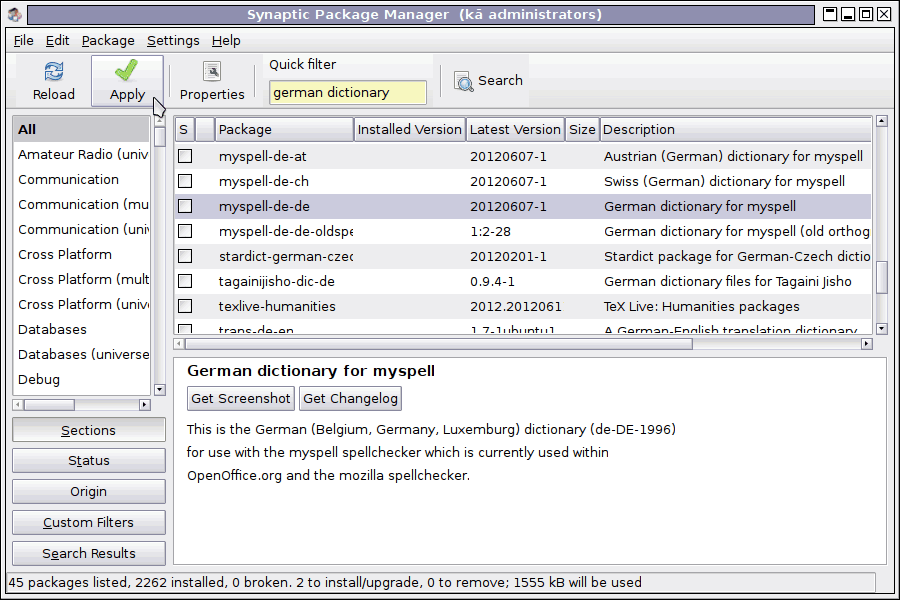Select the Cross Platform (multiverse) section
Image resolution: width=900 pixels, height=600 pixels.
pos(82,280)
